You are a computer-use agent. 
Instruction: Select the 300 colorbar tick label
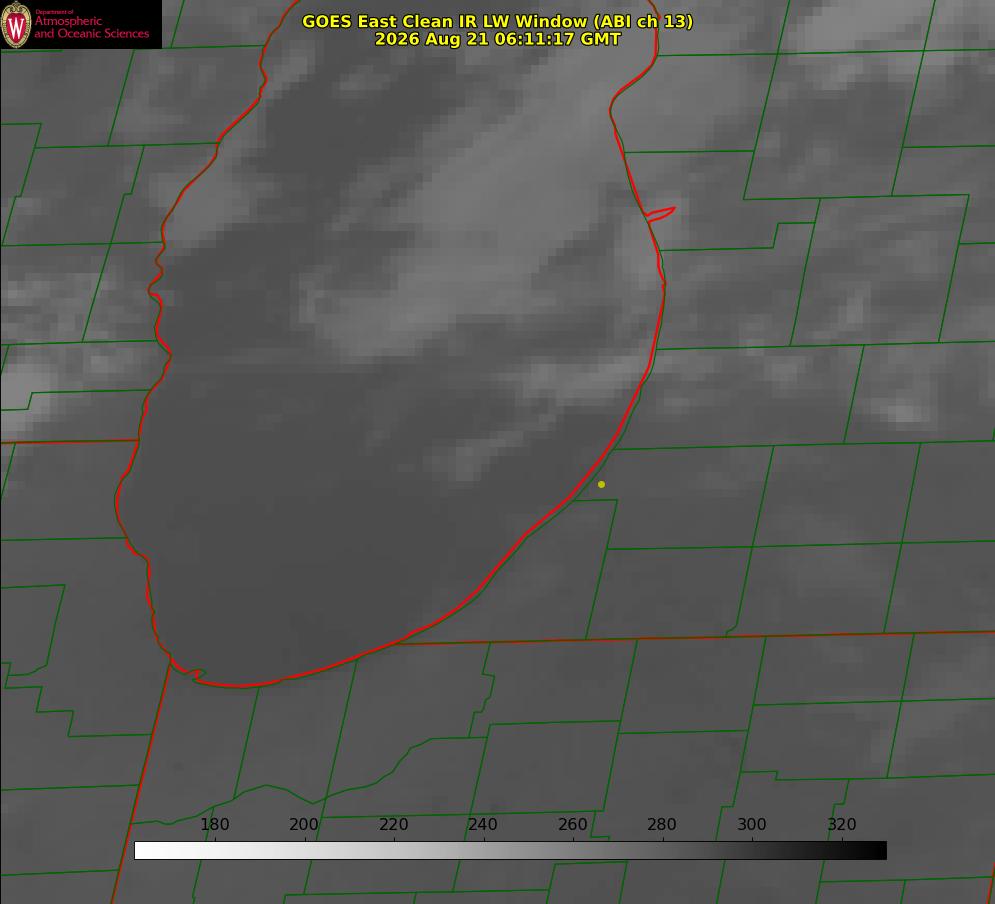[752, 824]
